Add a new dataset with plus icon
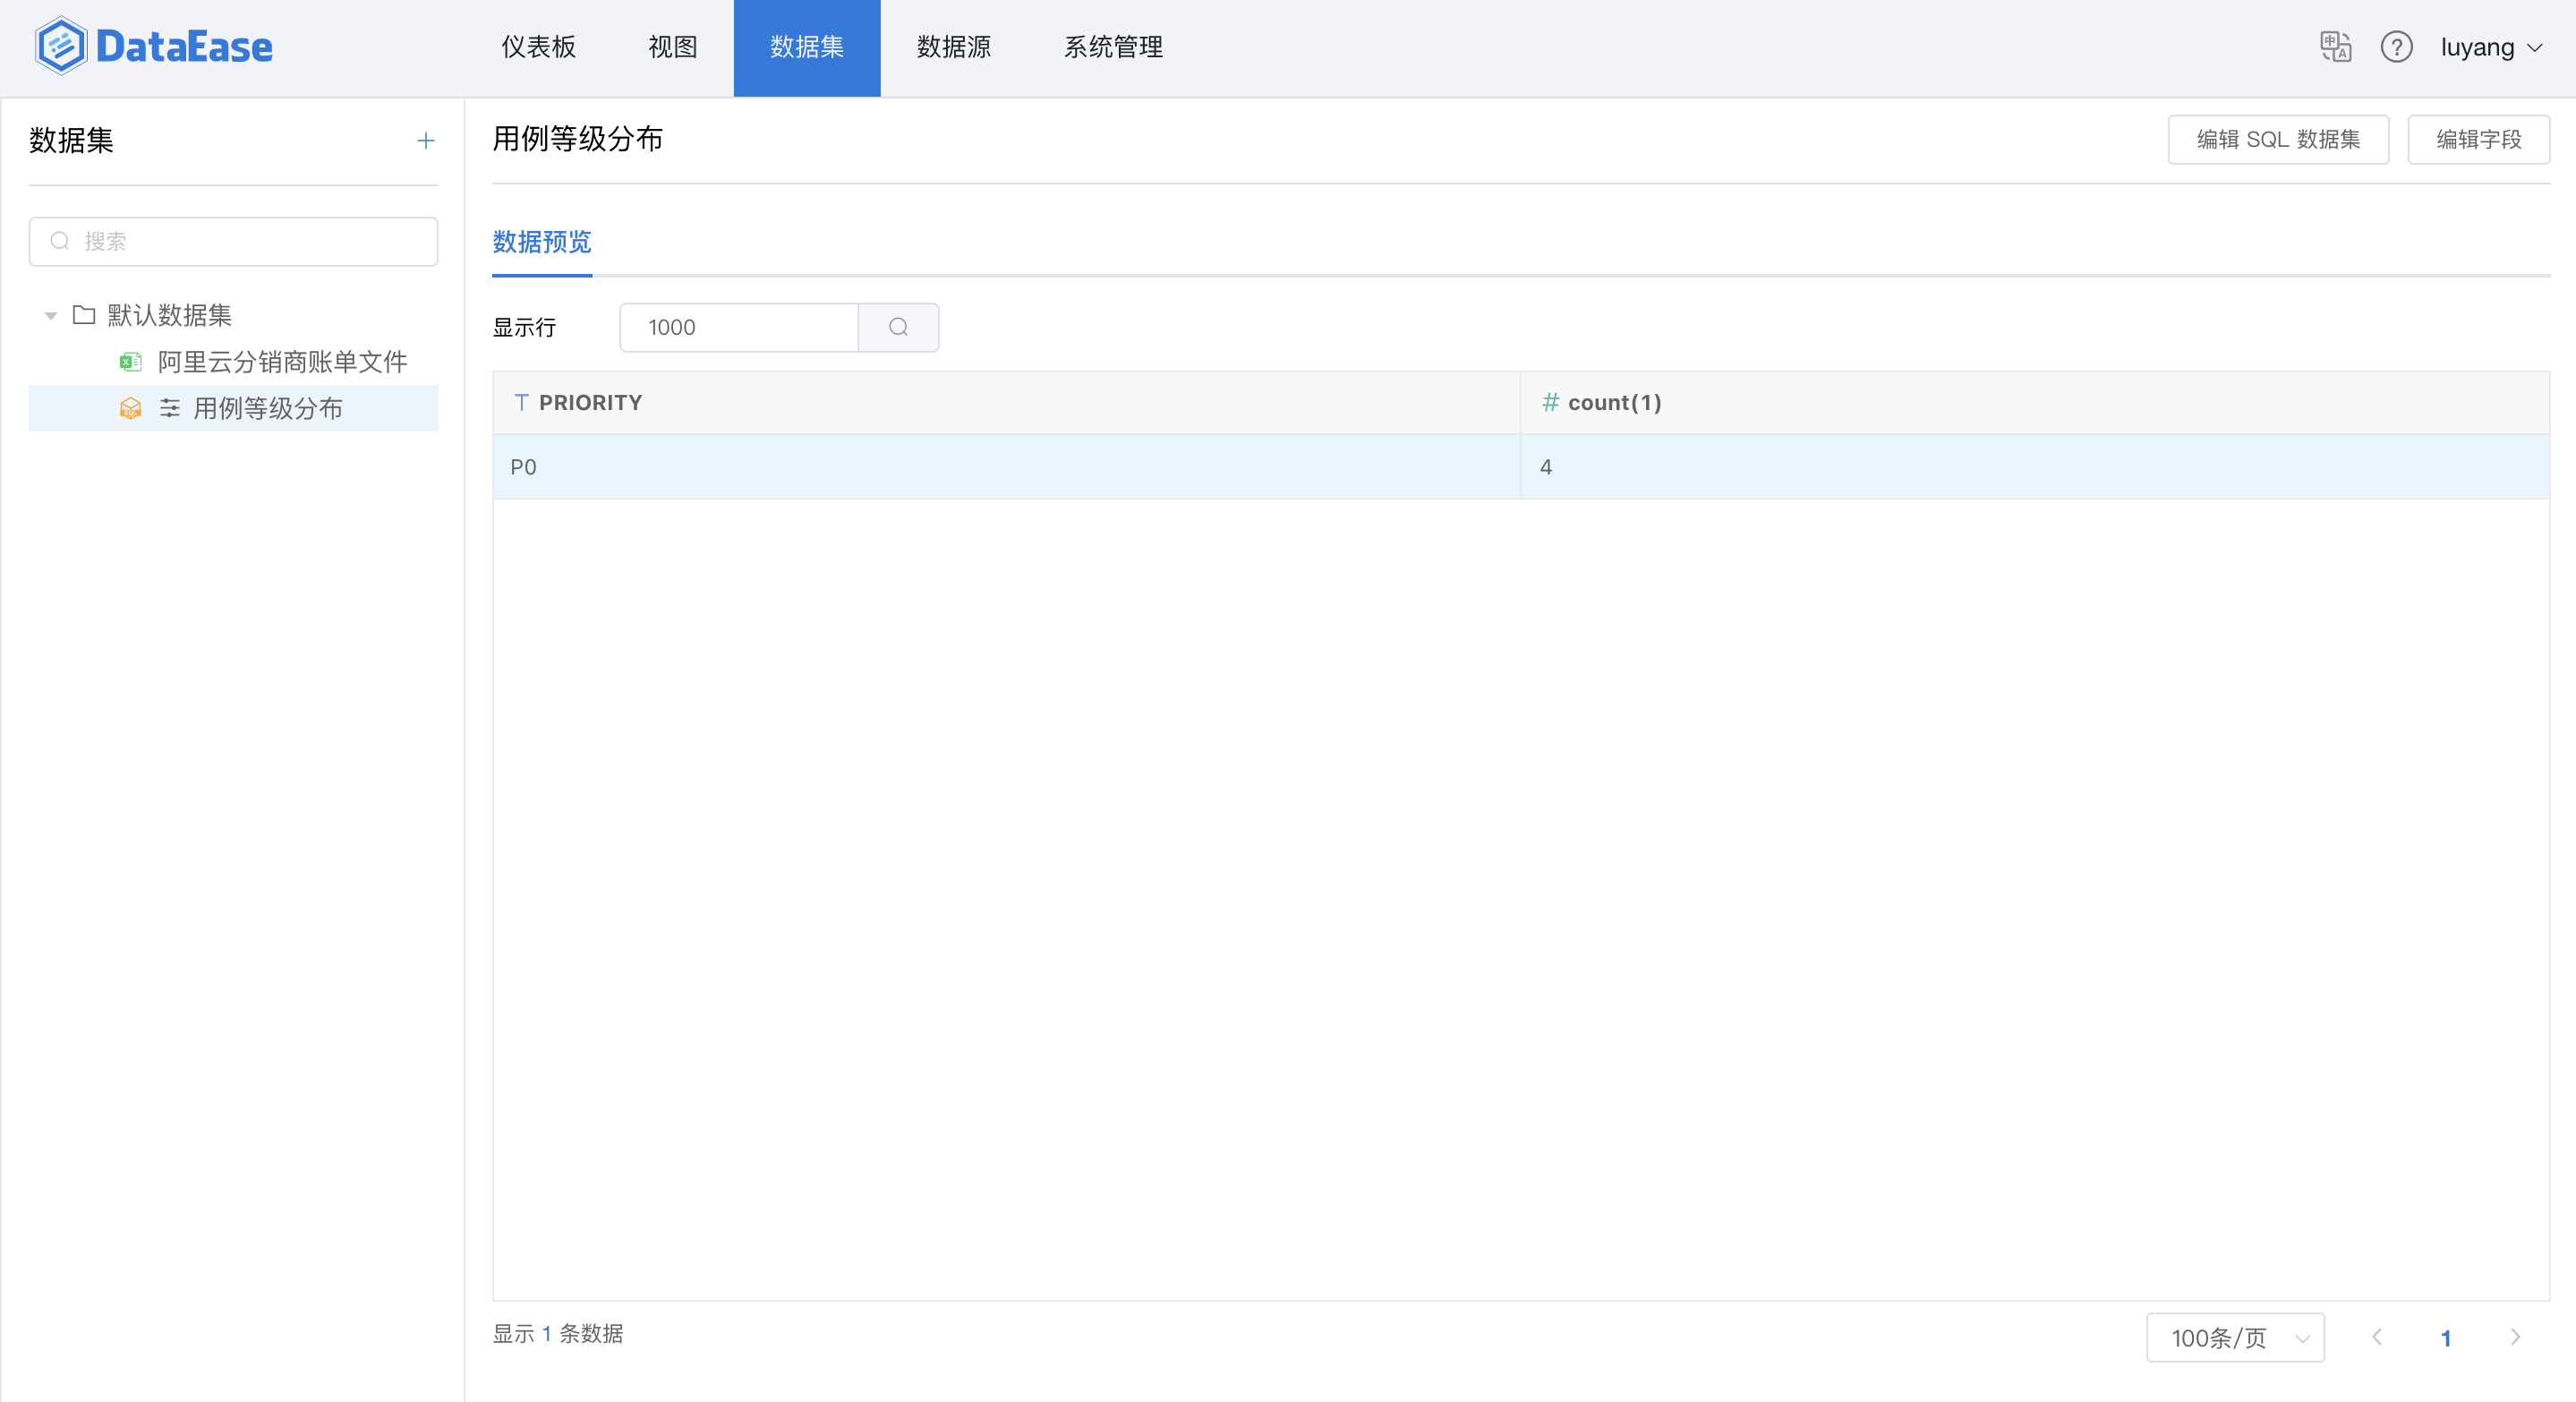 click(x=425, y=141)
